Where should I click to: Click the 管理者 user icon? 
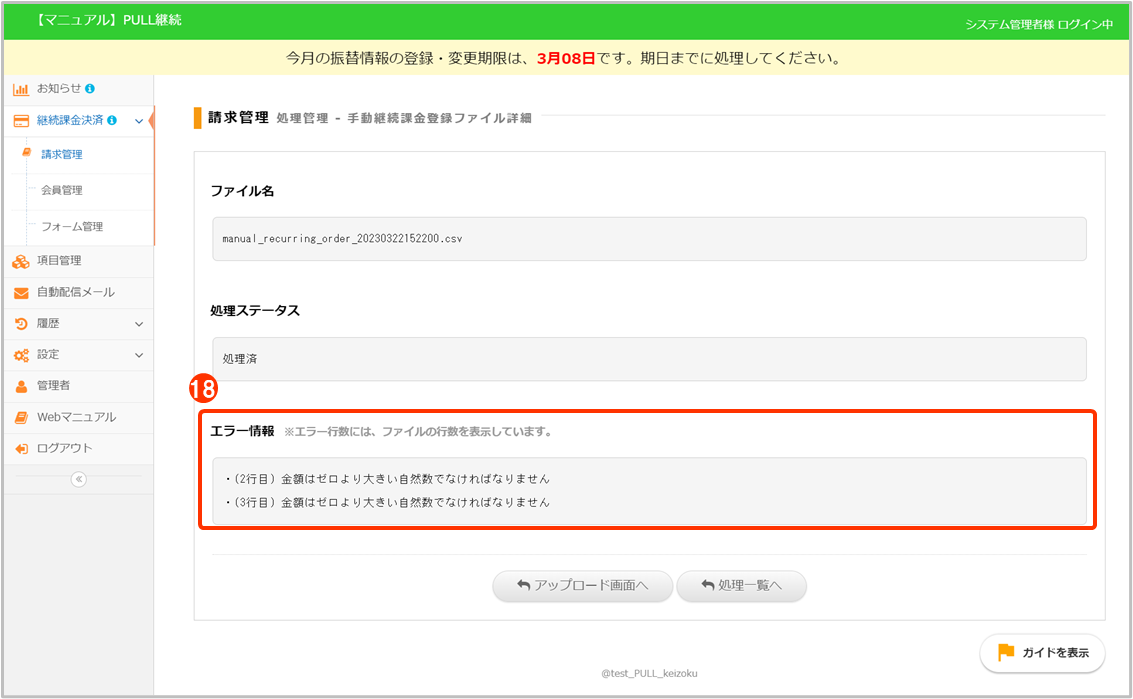pyautogui.click(x=20, y=386)
